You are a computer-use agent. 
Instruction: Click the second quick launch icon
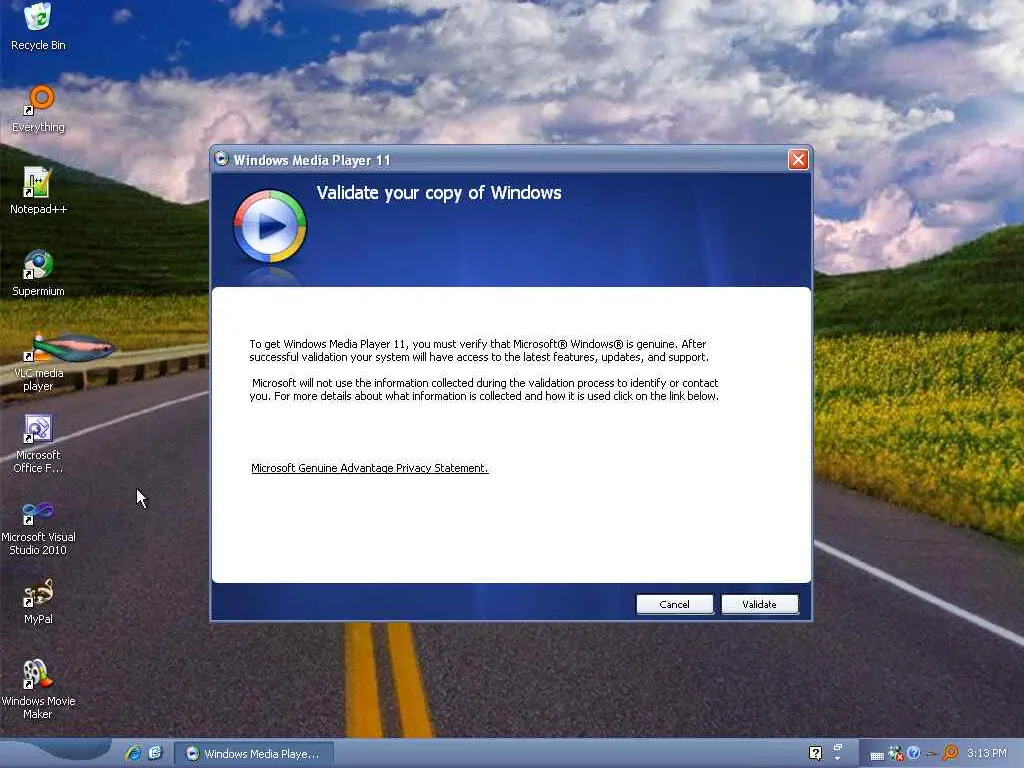pyautogui.click(x=155, y=753)
